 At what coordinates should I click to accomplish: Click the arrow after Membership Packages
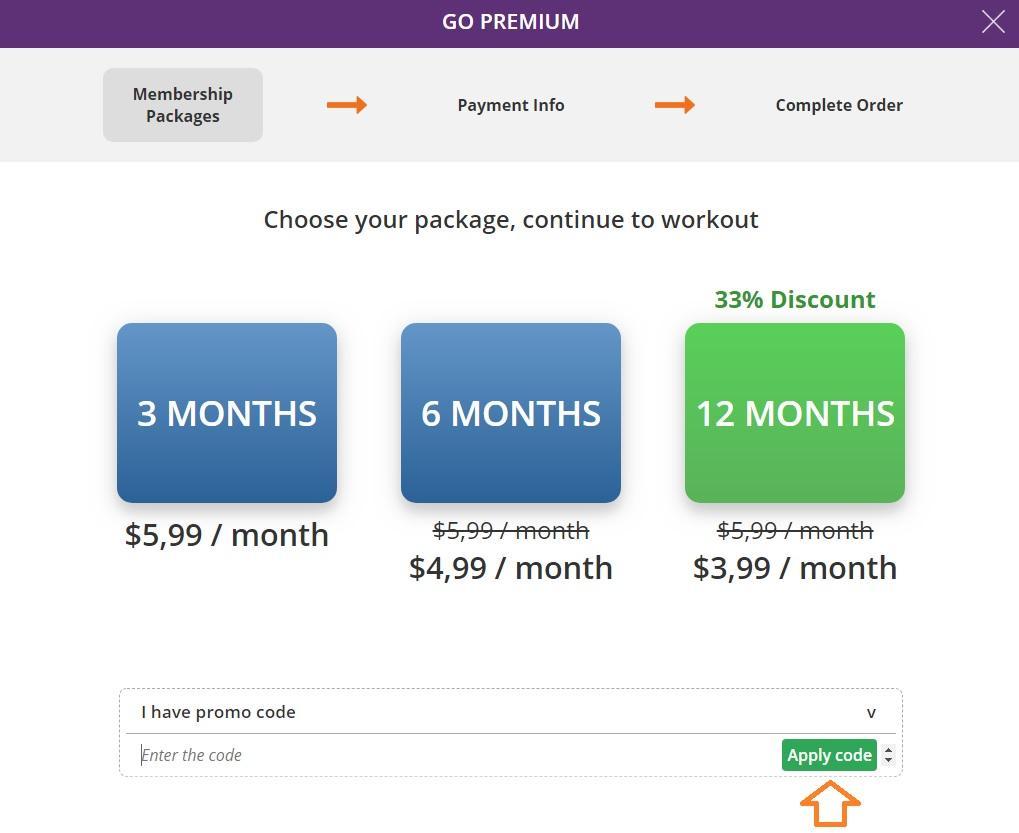pos(347,105)
